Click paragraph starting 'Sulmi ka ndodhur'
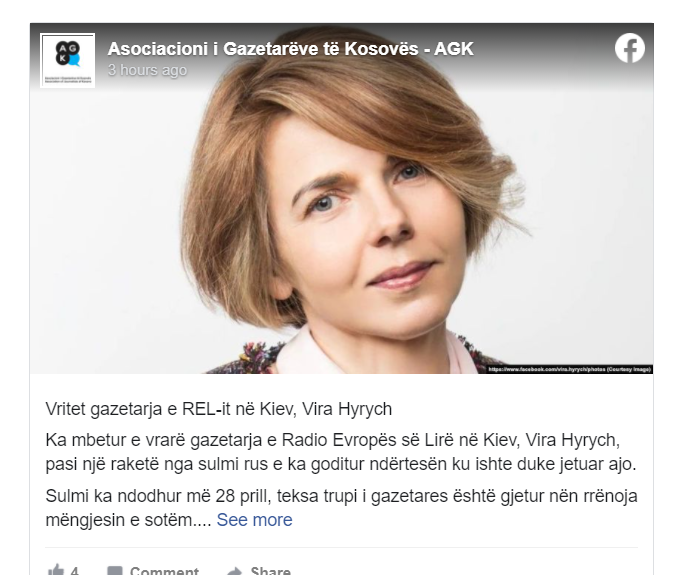This screenshot has width=677, height=575. tap(341, 508)
